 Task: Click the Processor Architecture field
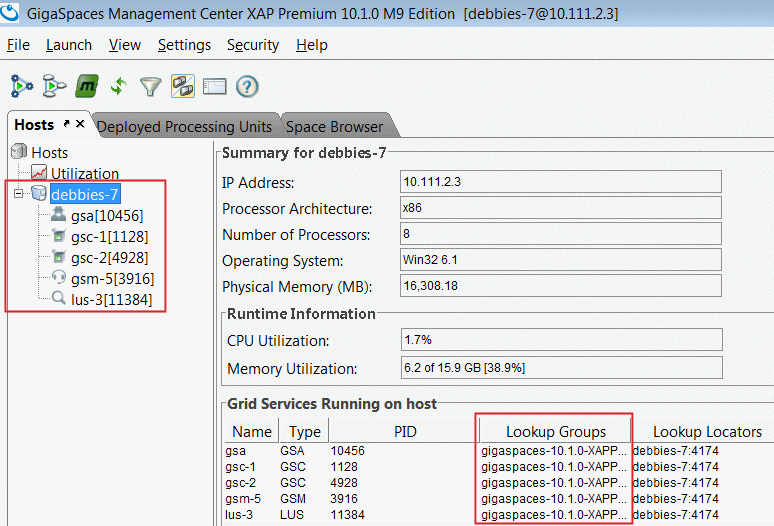pyautogui.click(x=561, y=208)
